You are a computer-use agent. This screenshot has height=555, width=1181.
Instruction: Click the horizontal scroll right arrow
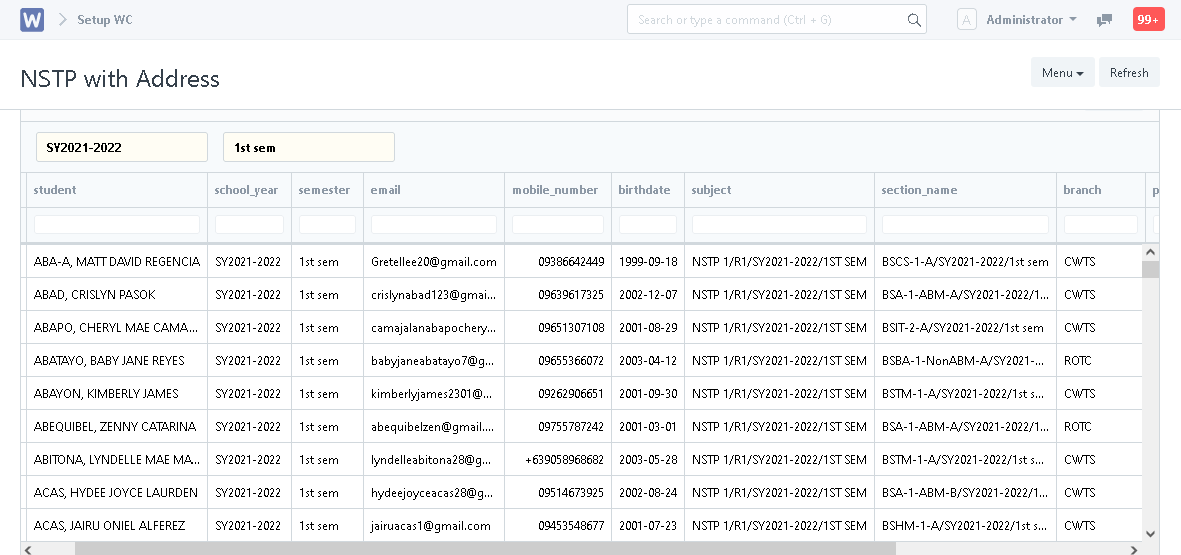[x=1136, y=549]
